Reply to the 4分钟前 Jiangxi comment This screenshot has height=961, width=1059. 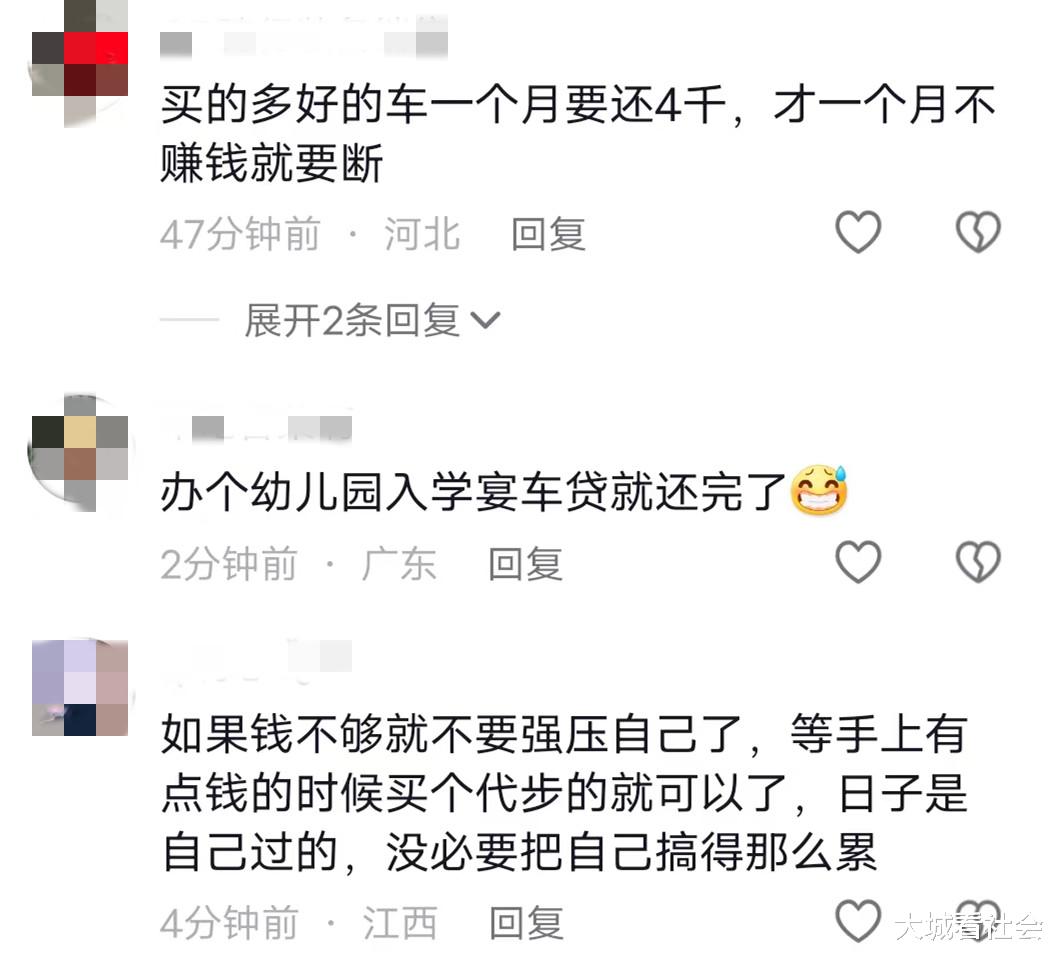pyautogui.click(x=526, y=923)
